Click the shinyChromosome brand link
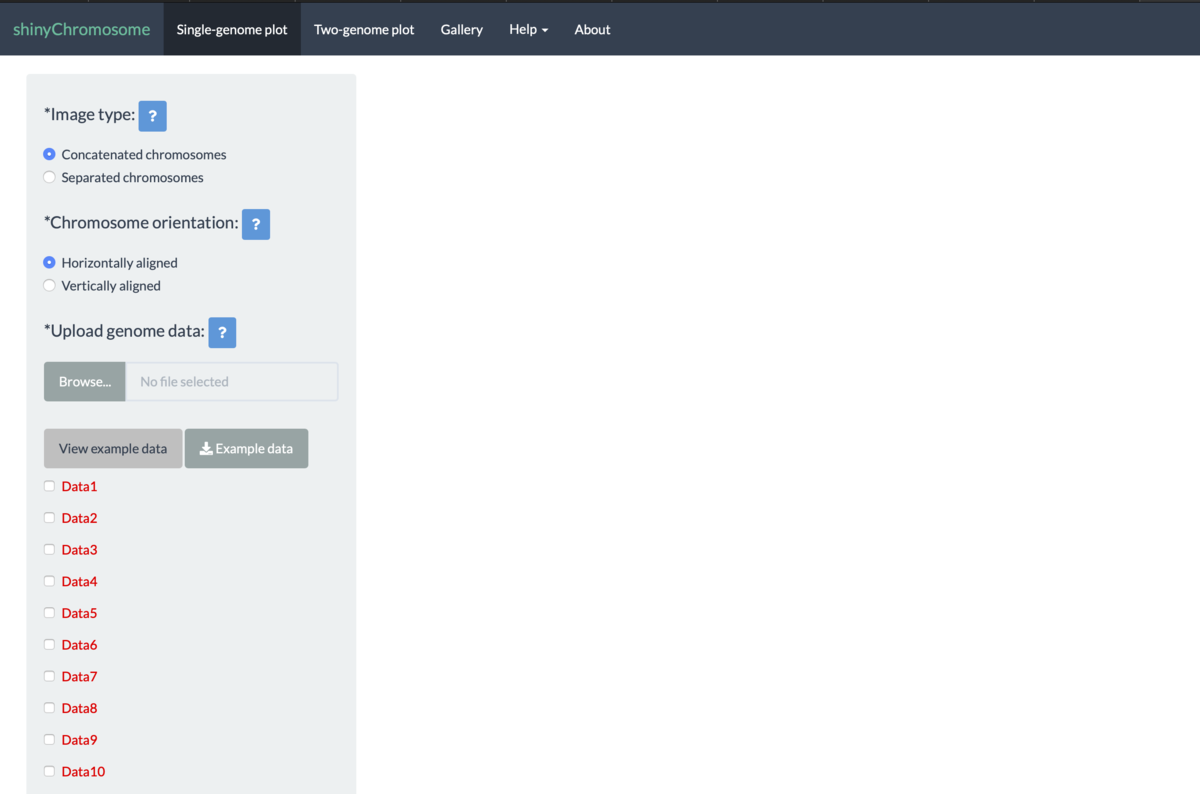This screenshot has width=1200, height=794. point(81,30)
